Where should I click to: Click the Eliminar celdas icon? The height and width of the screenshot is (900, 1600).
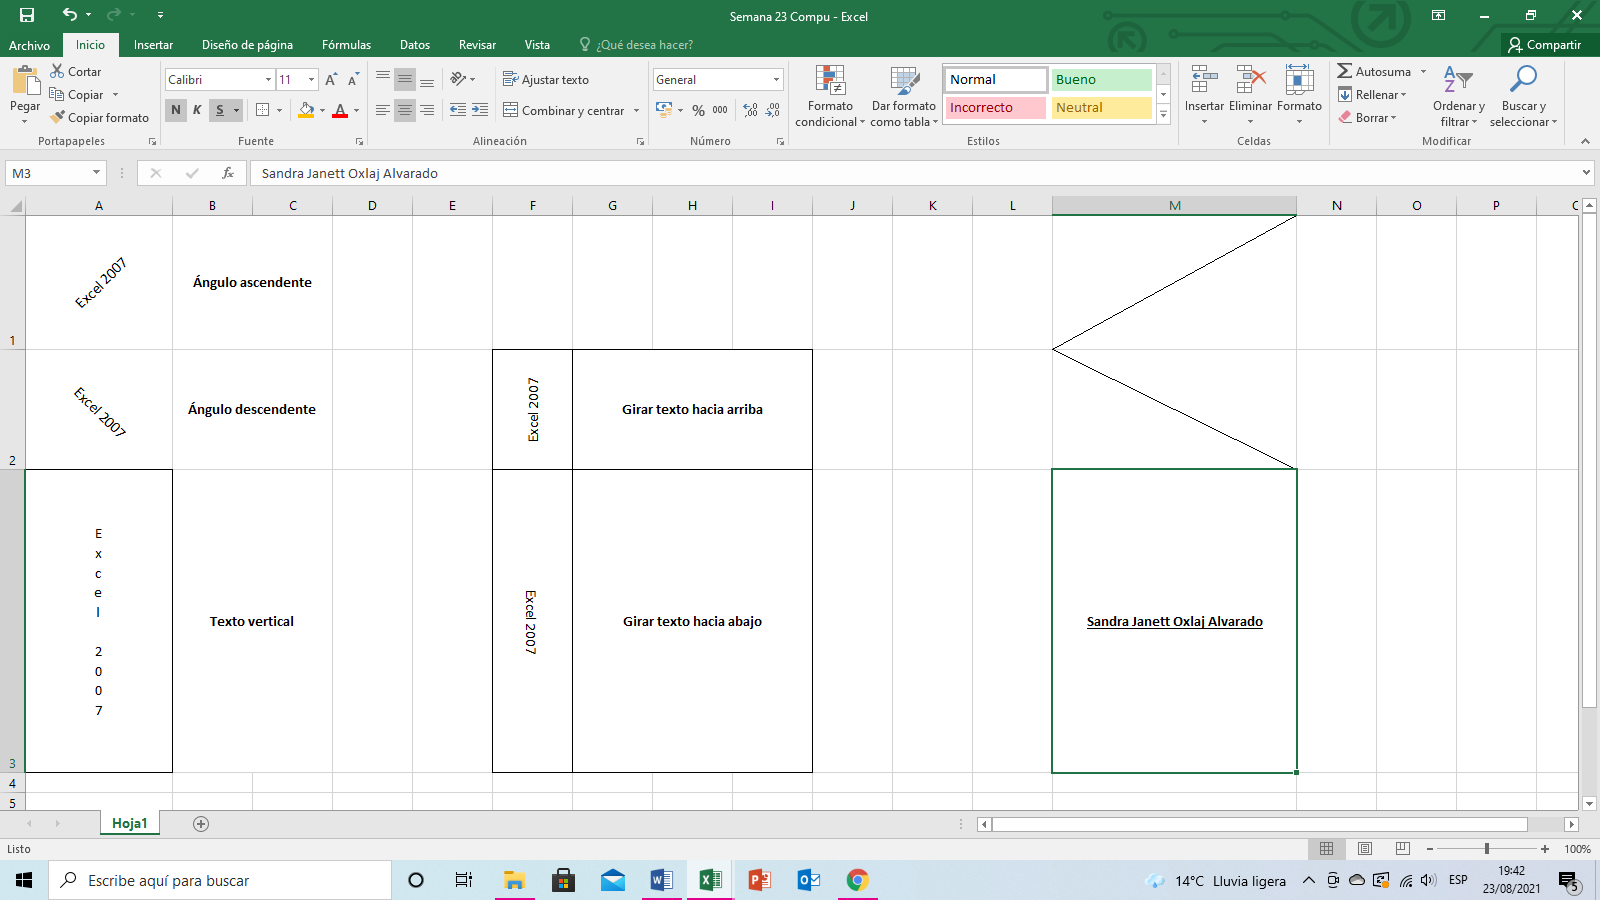pos(1250,80)
